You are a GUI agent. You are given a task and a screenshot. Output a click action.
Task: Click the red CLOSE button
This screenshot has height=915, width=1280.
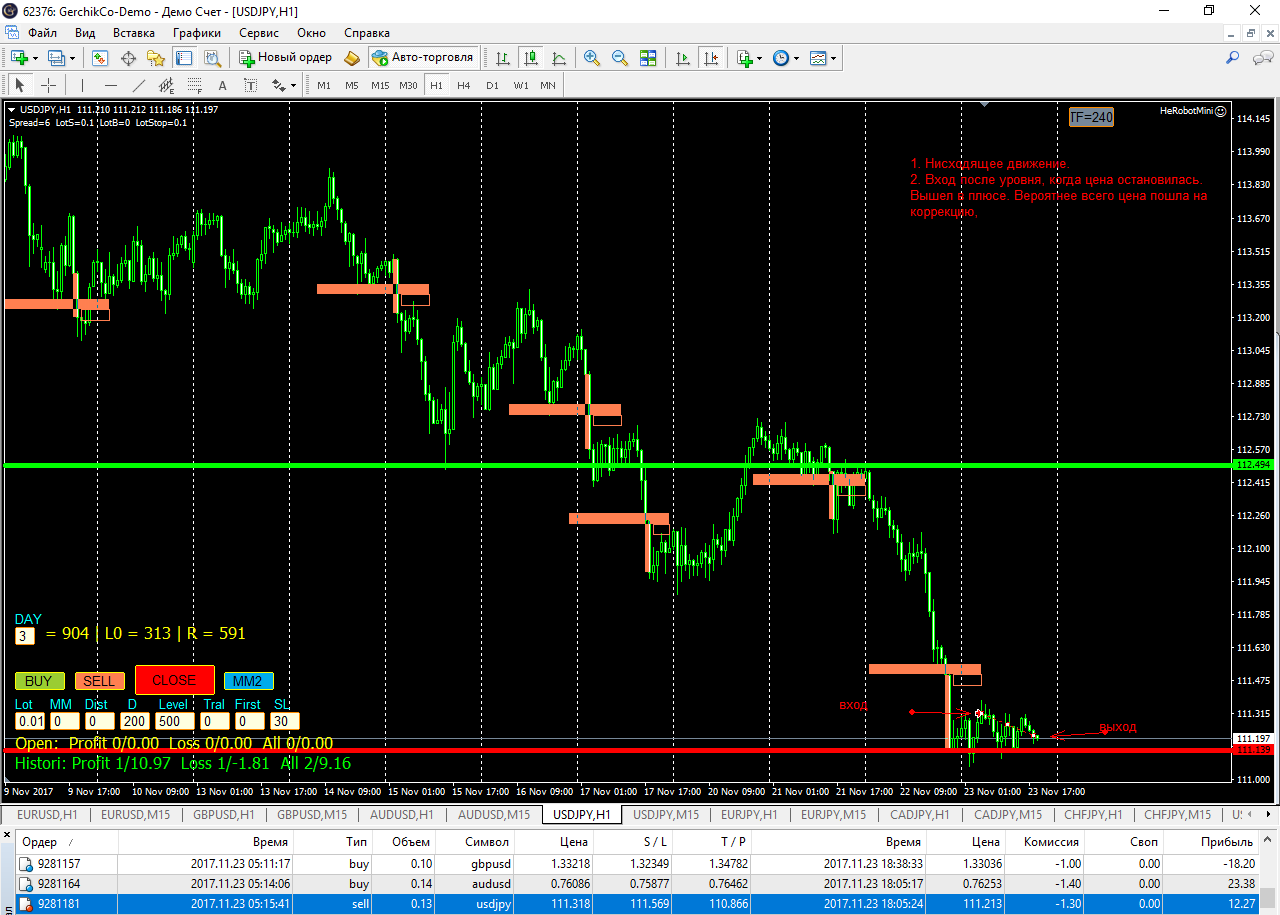coord(174,680)
